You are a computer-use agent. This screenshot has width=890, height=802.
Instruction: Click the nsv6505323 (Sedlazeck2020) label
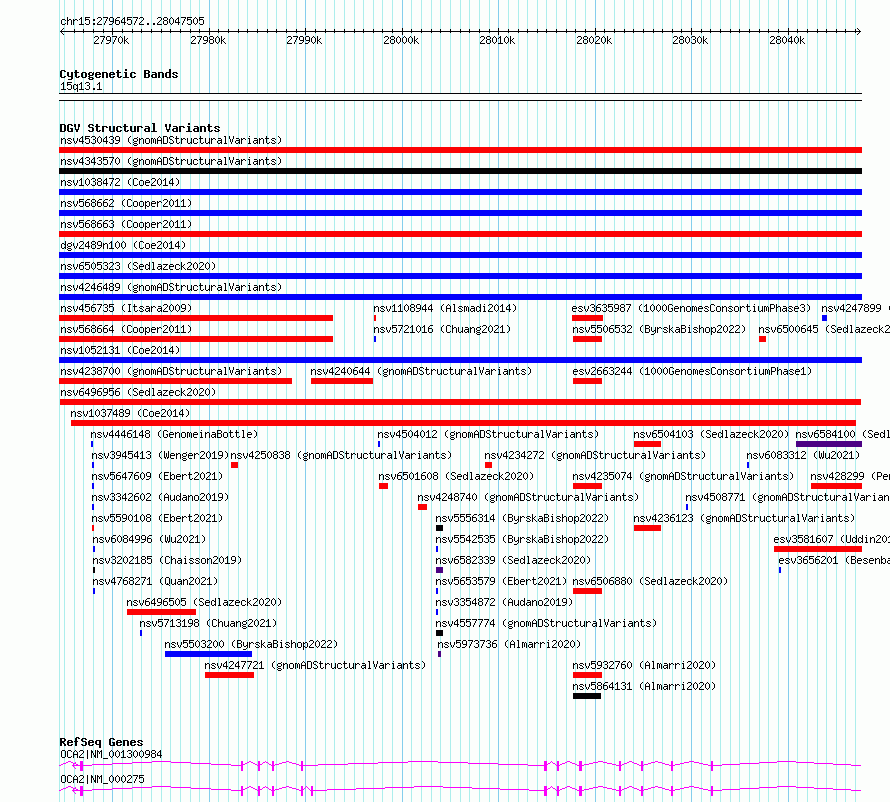138,266
